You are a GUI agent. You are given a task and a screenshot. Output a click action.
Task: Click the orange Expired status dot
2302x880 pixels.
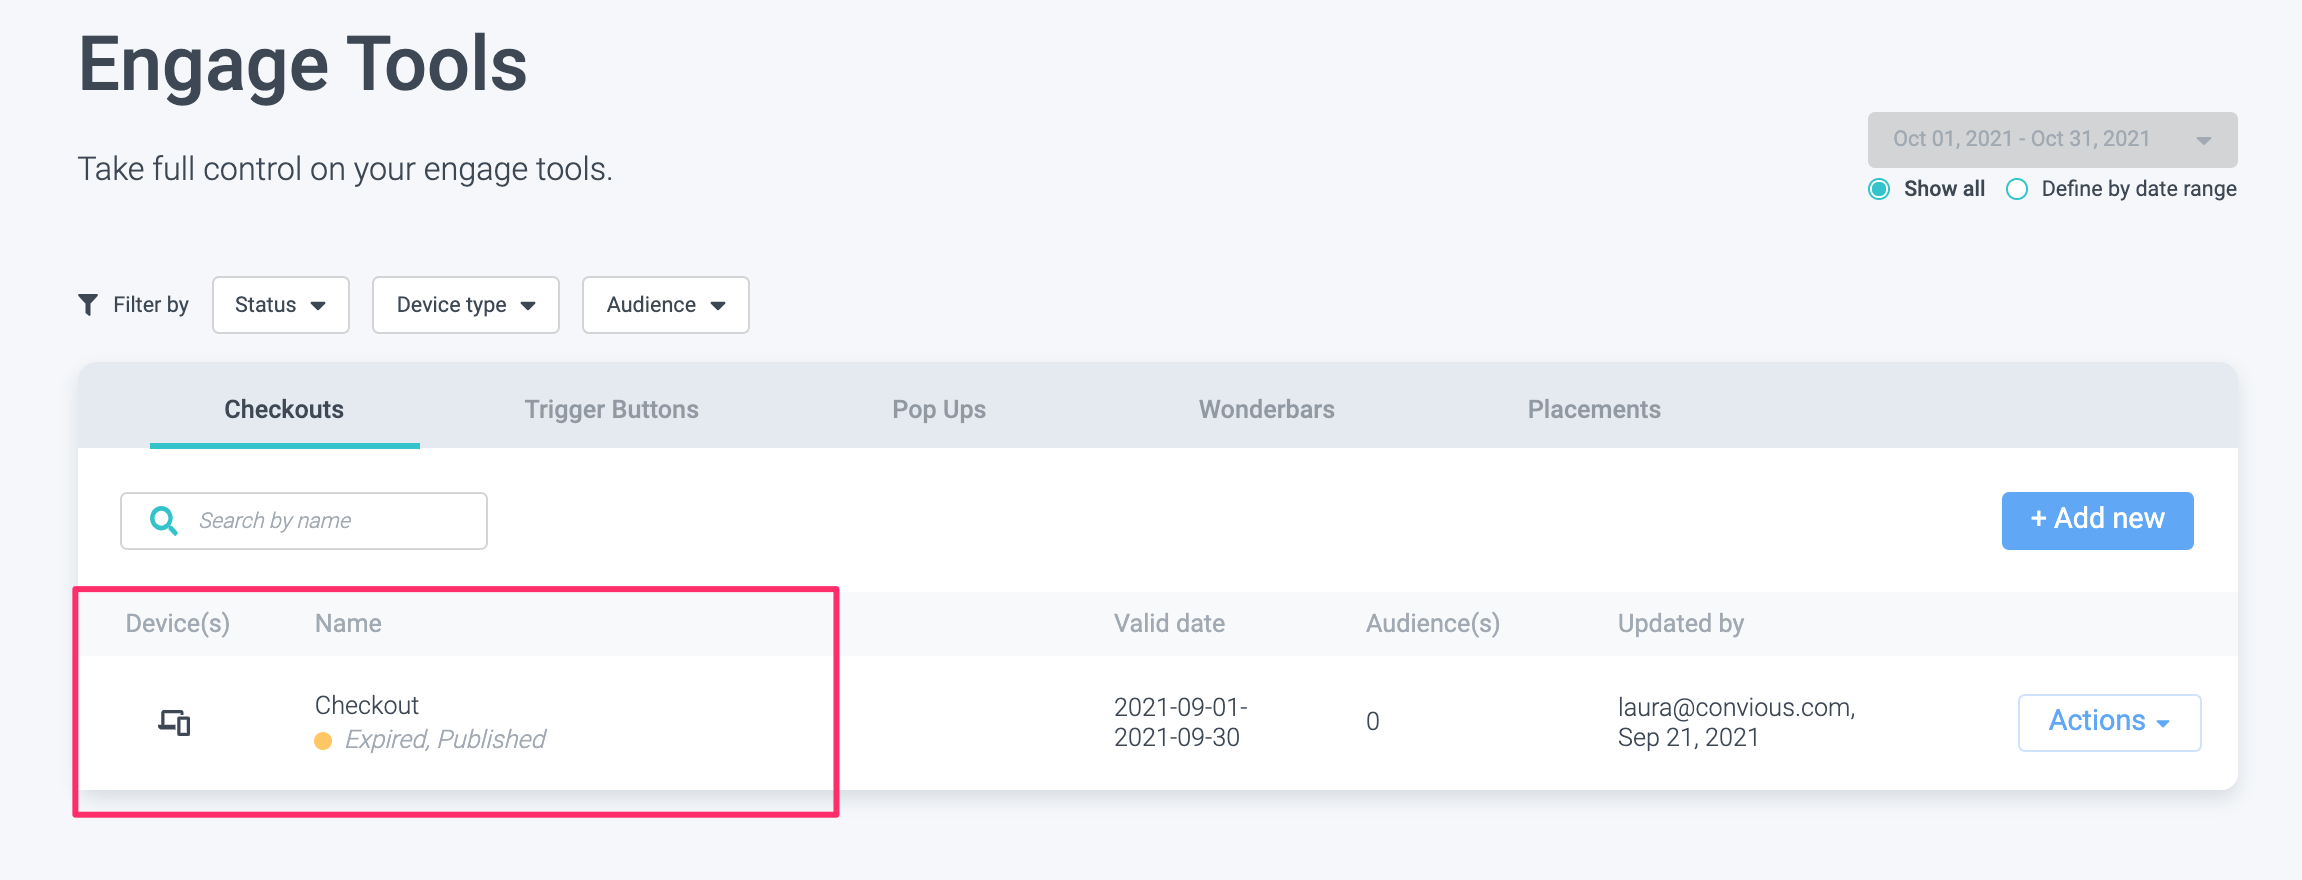(x=323, y=741)
